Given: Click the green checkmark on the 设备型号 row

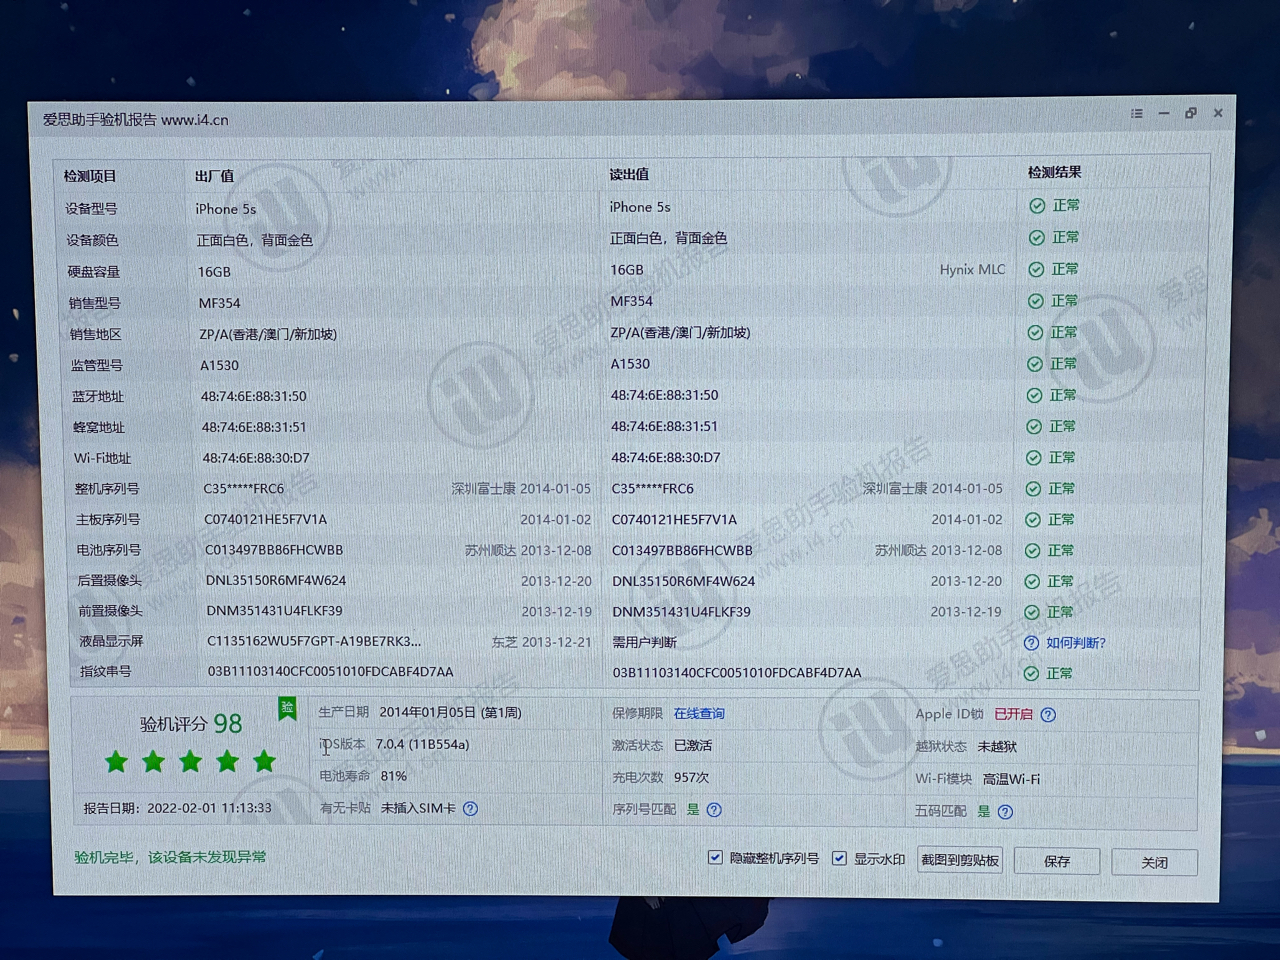Looking at the screenshot, I should point(1037,206).
